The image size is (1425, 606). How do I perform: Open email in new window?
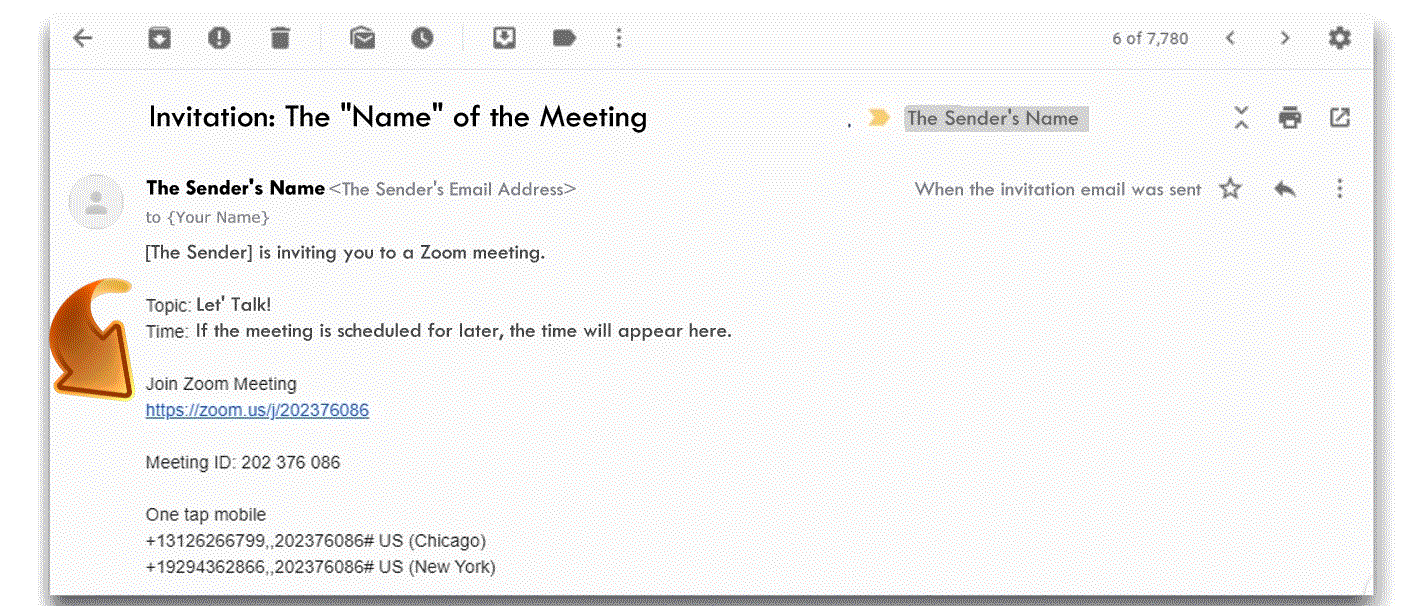pyautogui.click(x=1340, y=117)
